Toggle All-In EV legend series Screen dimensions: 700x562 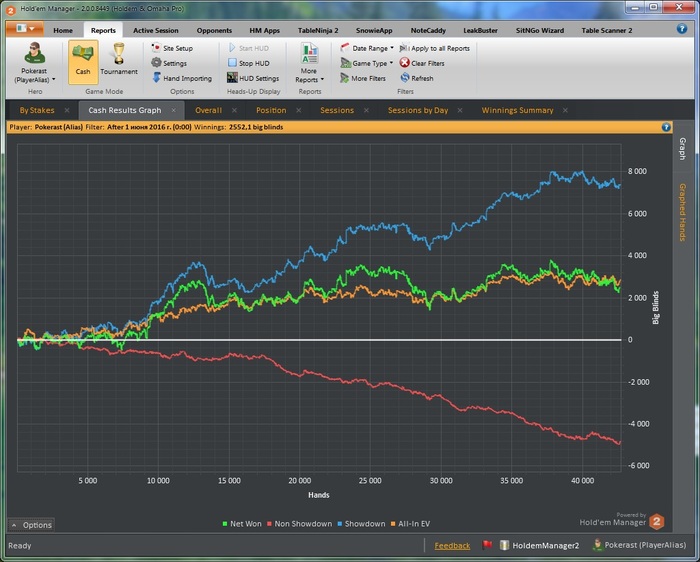410,524
